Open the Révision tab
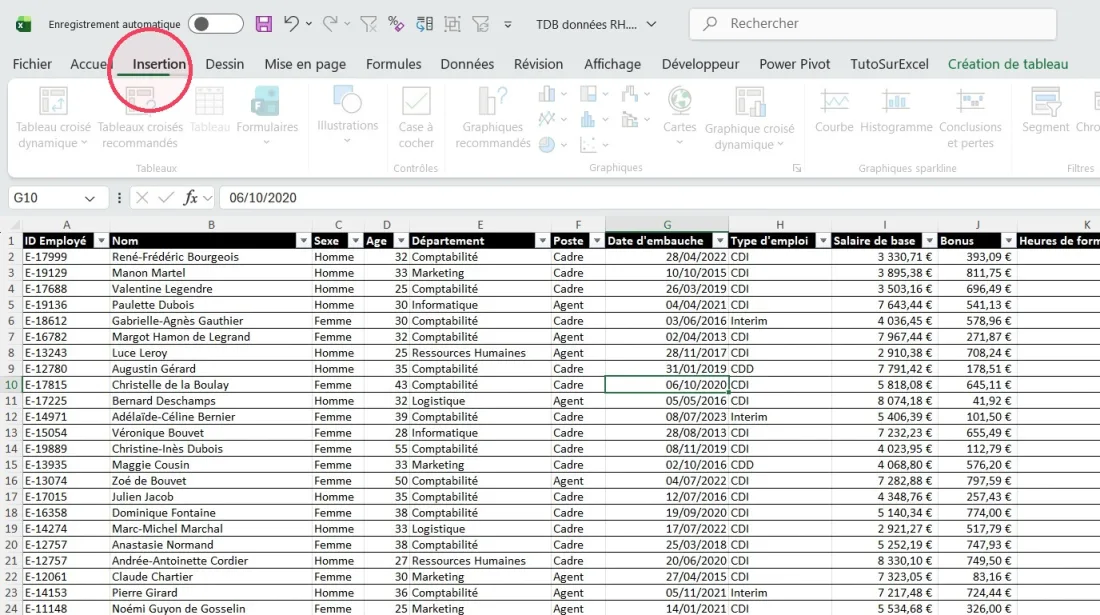The image size is (1100, 615). [538, 64]
